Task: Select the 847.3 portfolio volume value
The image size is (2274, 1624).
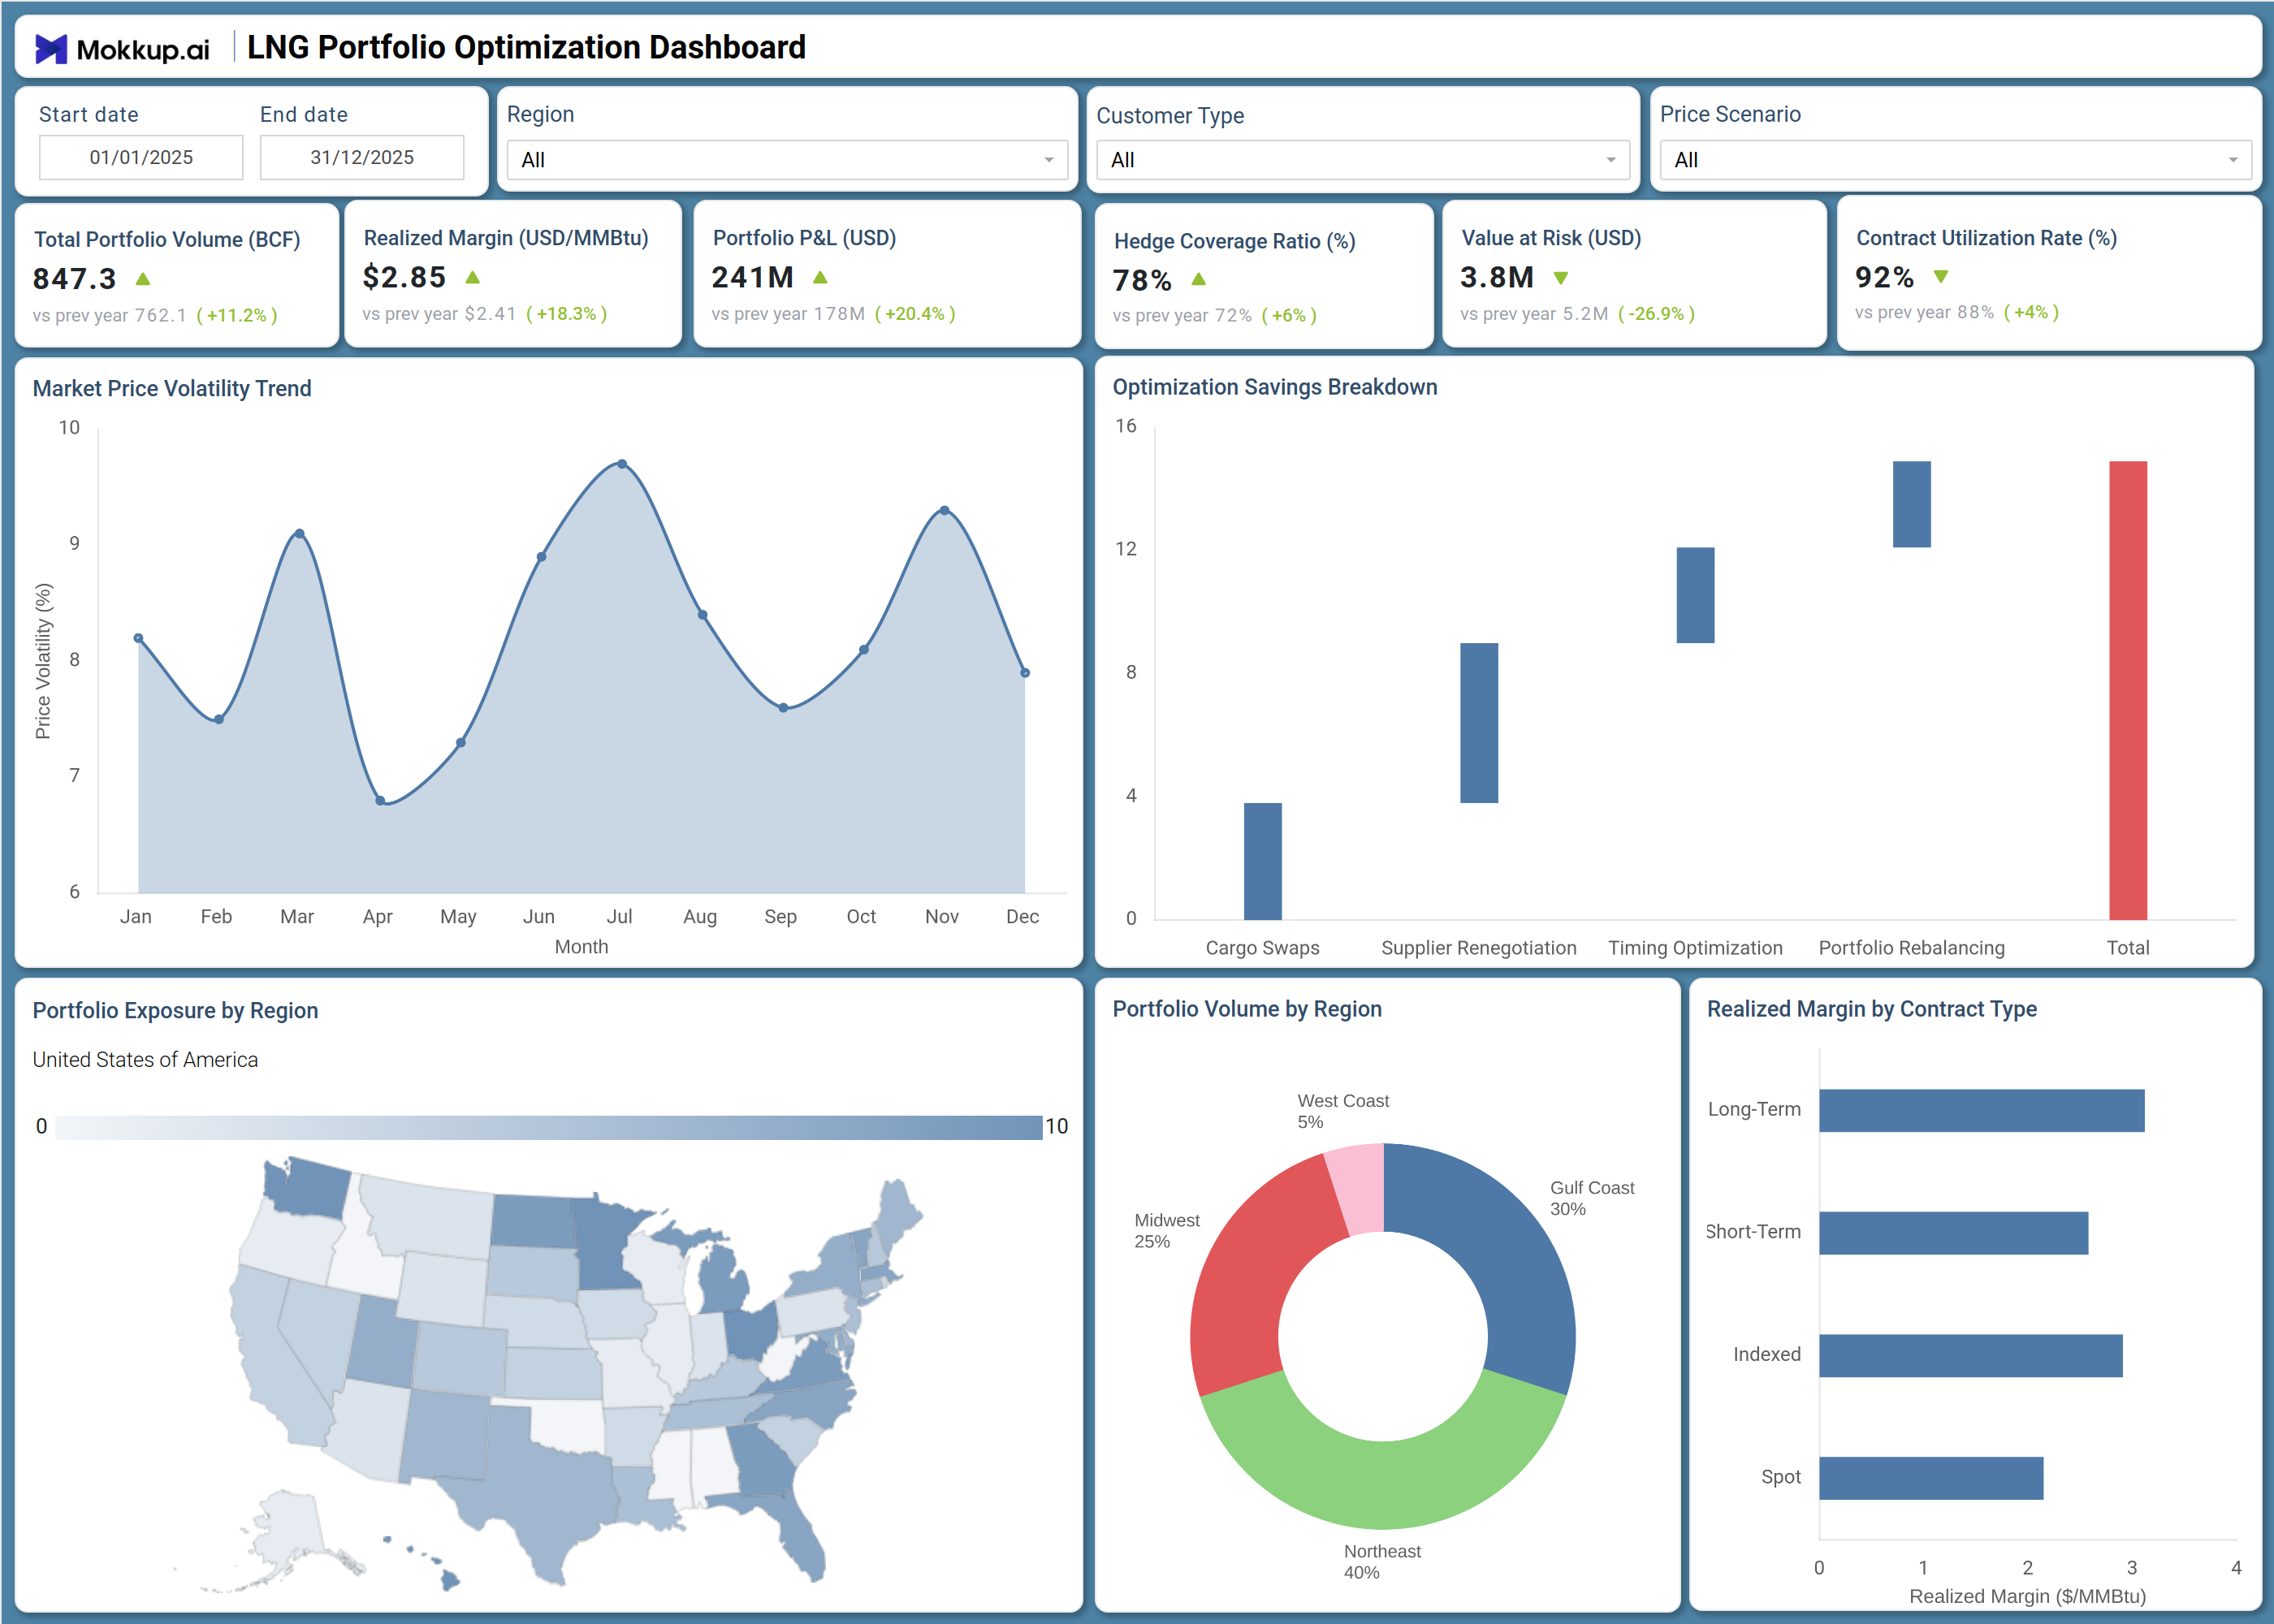Action: (75, 279)
